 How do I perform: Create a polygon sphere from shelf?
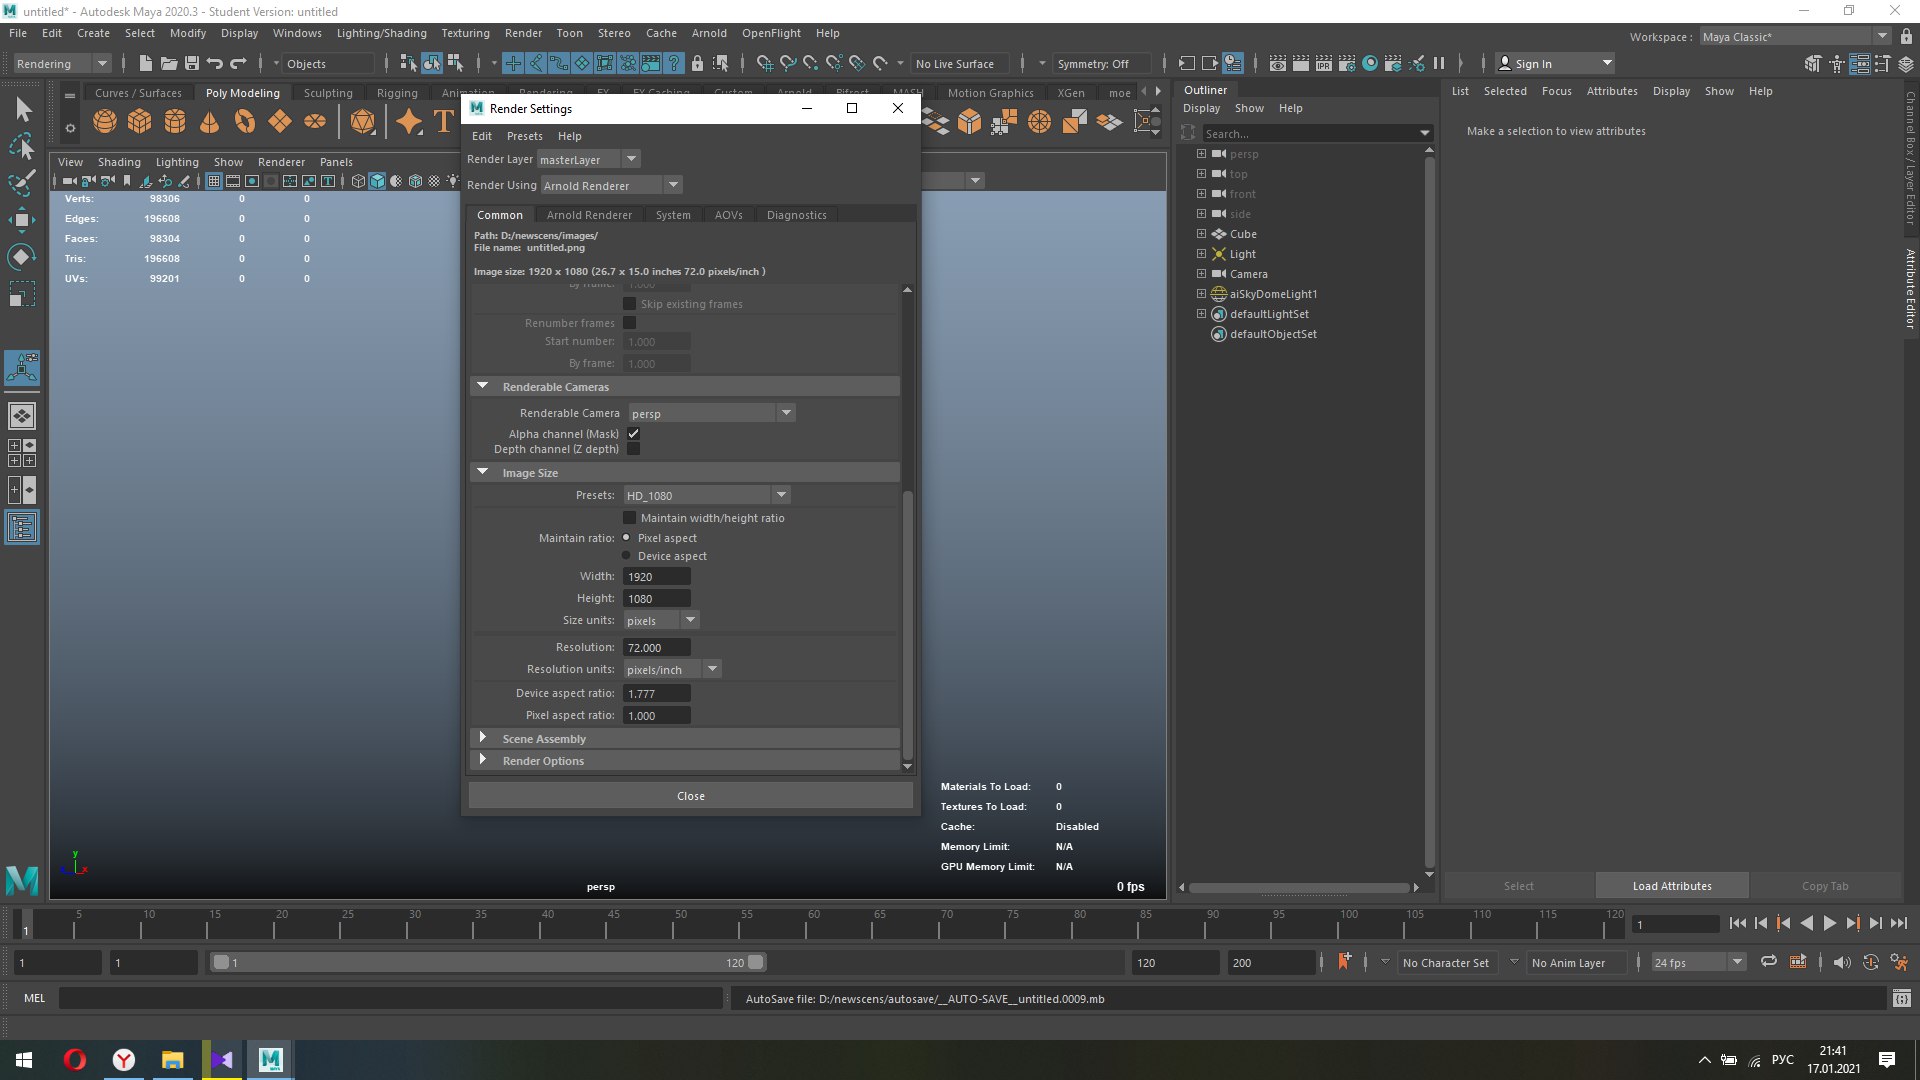[x=105, y=122]
